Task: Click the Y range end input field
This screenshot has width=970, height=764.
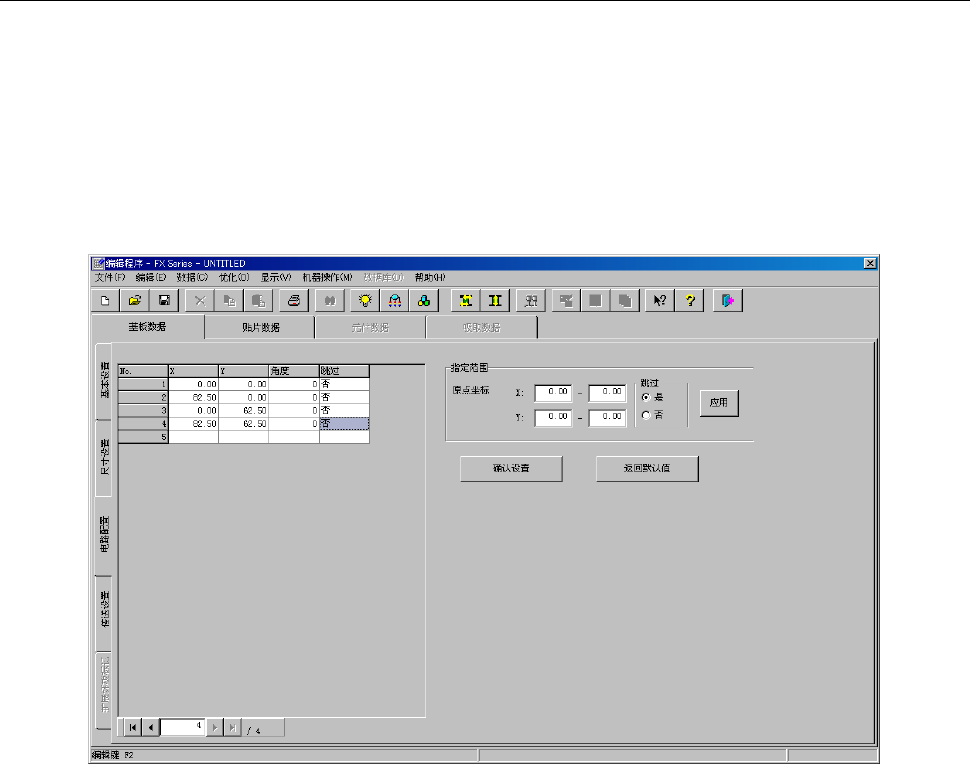Action: click(607, 418)
